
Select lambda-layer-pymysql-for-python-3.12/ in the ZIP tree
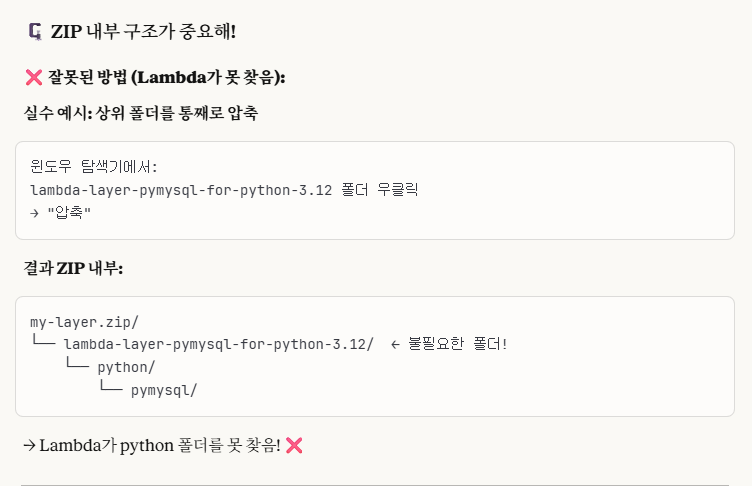pos(218,345)
